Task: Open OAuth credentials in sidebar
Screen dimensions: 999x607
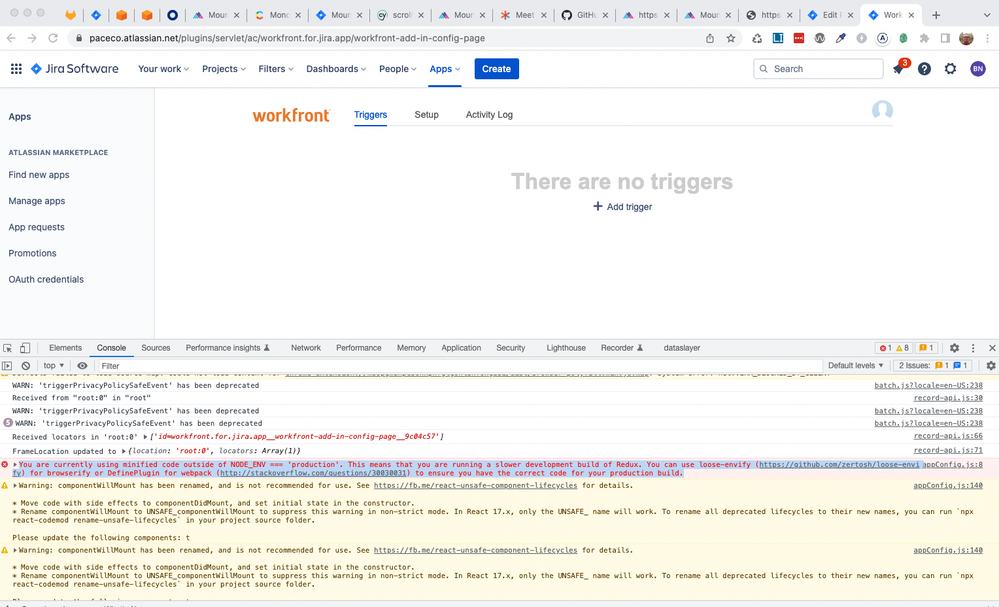Action: pos(46,279)
